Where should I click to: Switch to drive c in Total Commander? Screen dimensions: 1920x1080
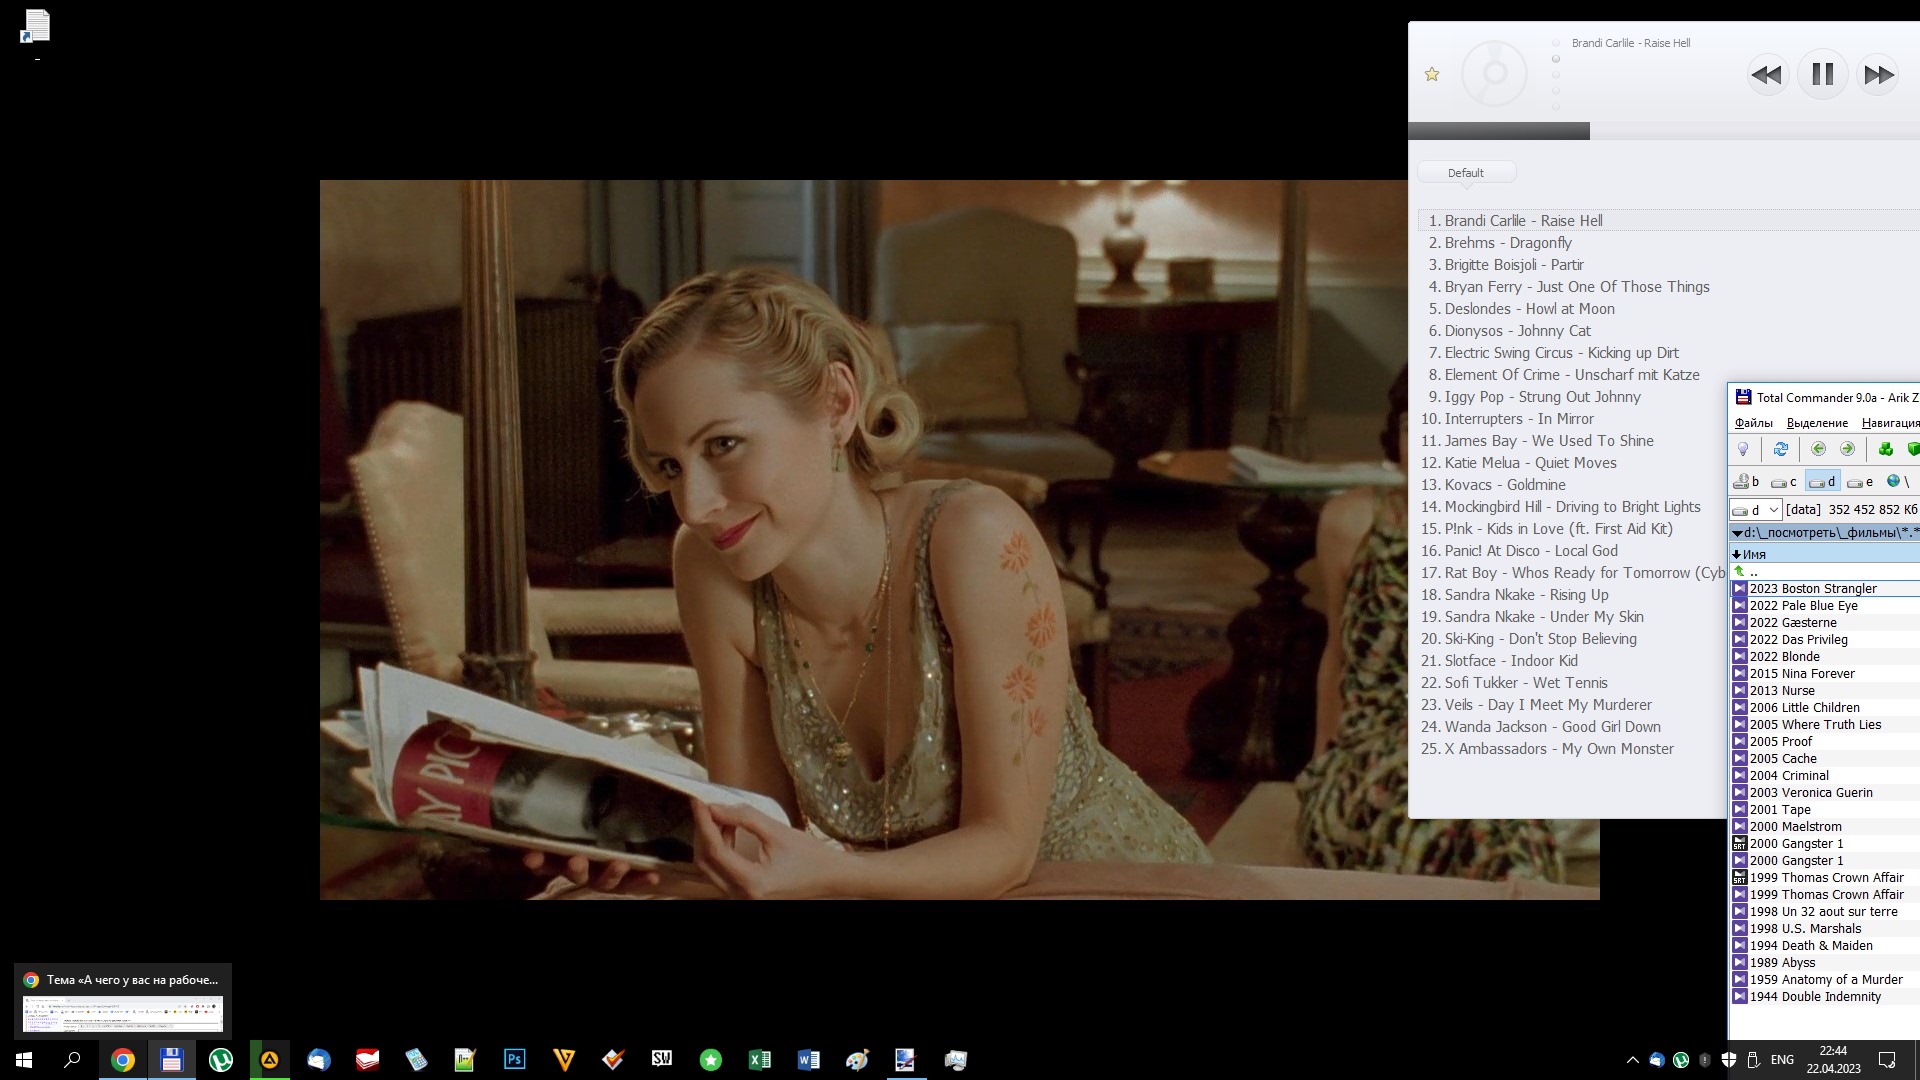pos(1785,482)
